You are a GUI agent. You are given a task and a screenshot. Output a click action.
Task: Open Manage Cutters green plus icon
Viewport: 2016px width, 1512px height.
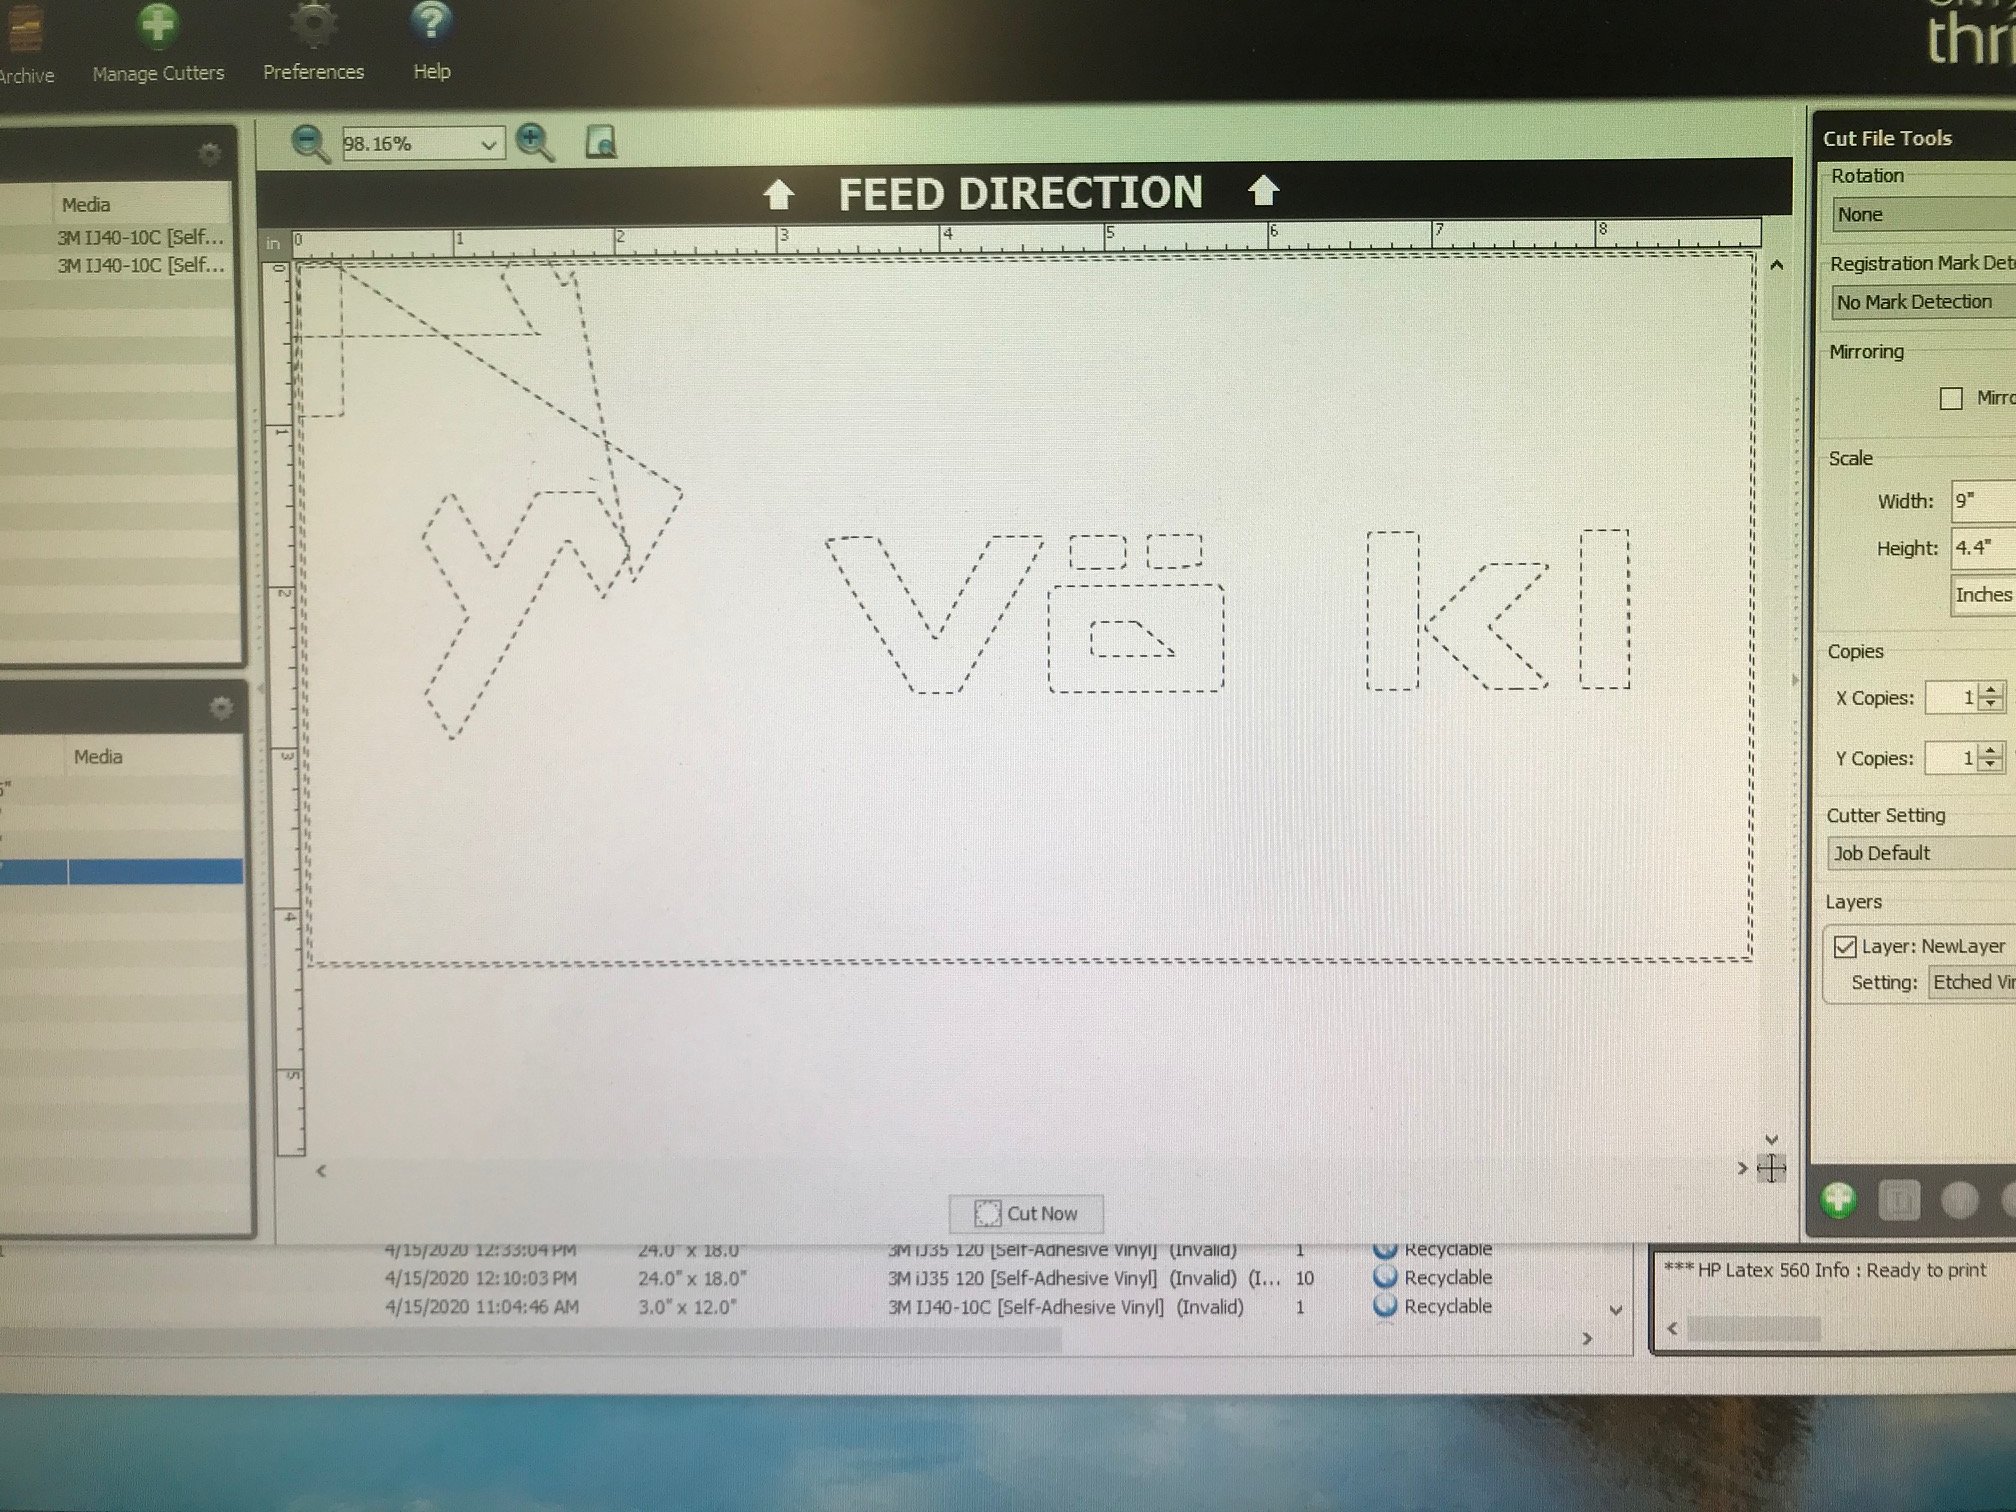(x=157, y=24)
